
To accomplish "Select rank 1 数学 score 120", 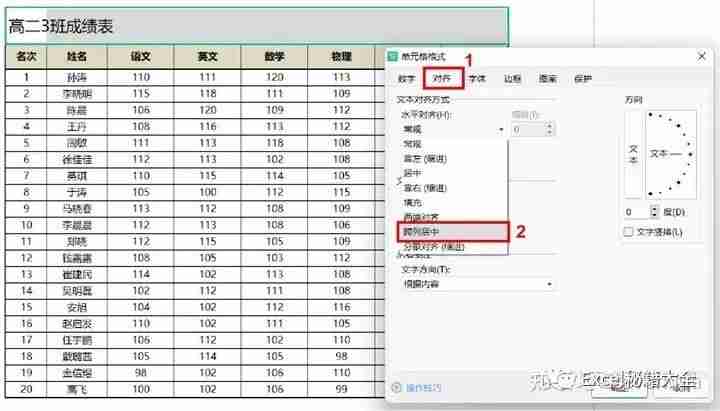I will click(274, 77).
